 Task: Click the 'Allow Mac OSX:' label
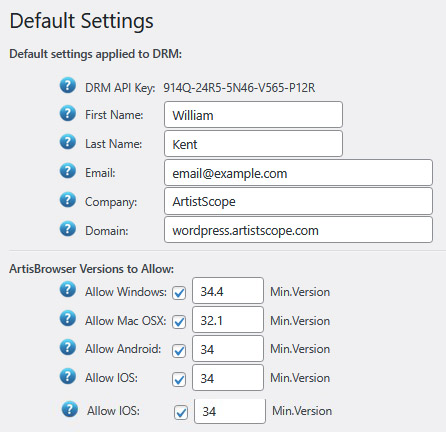point(126,321)
